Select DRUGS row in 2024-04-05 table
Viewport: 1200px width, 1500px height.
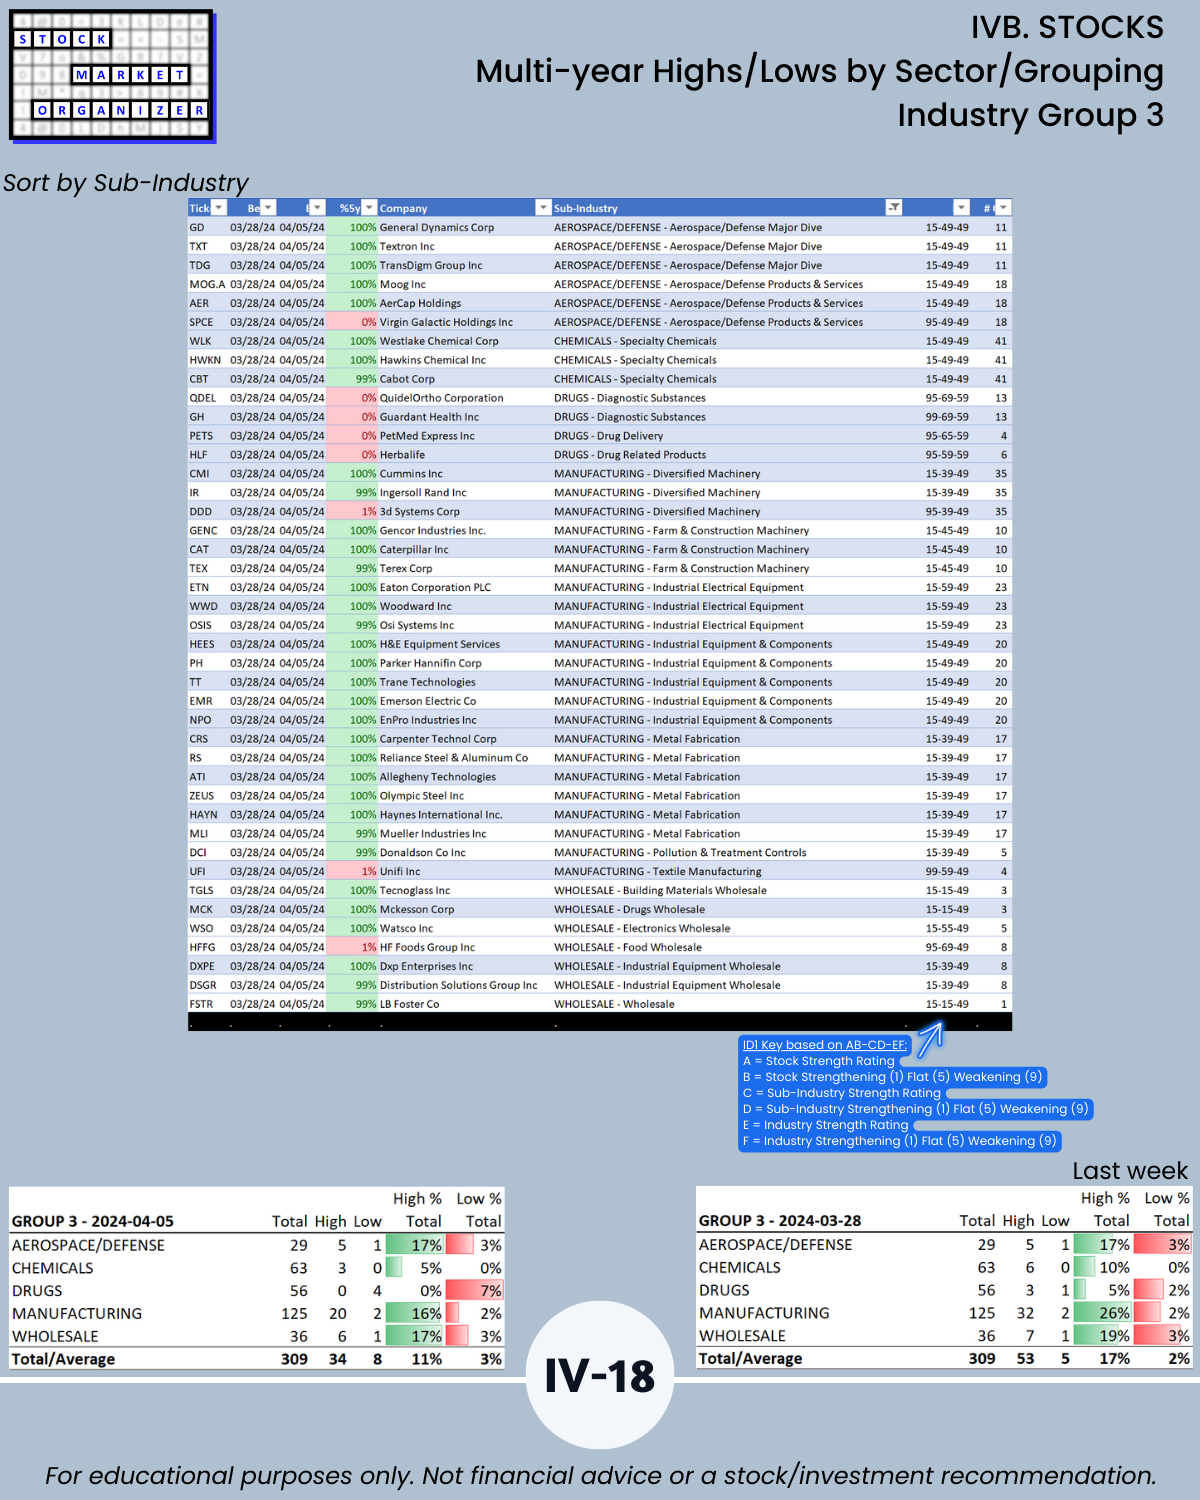click(256, 1291)
